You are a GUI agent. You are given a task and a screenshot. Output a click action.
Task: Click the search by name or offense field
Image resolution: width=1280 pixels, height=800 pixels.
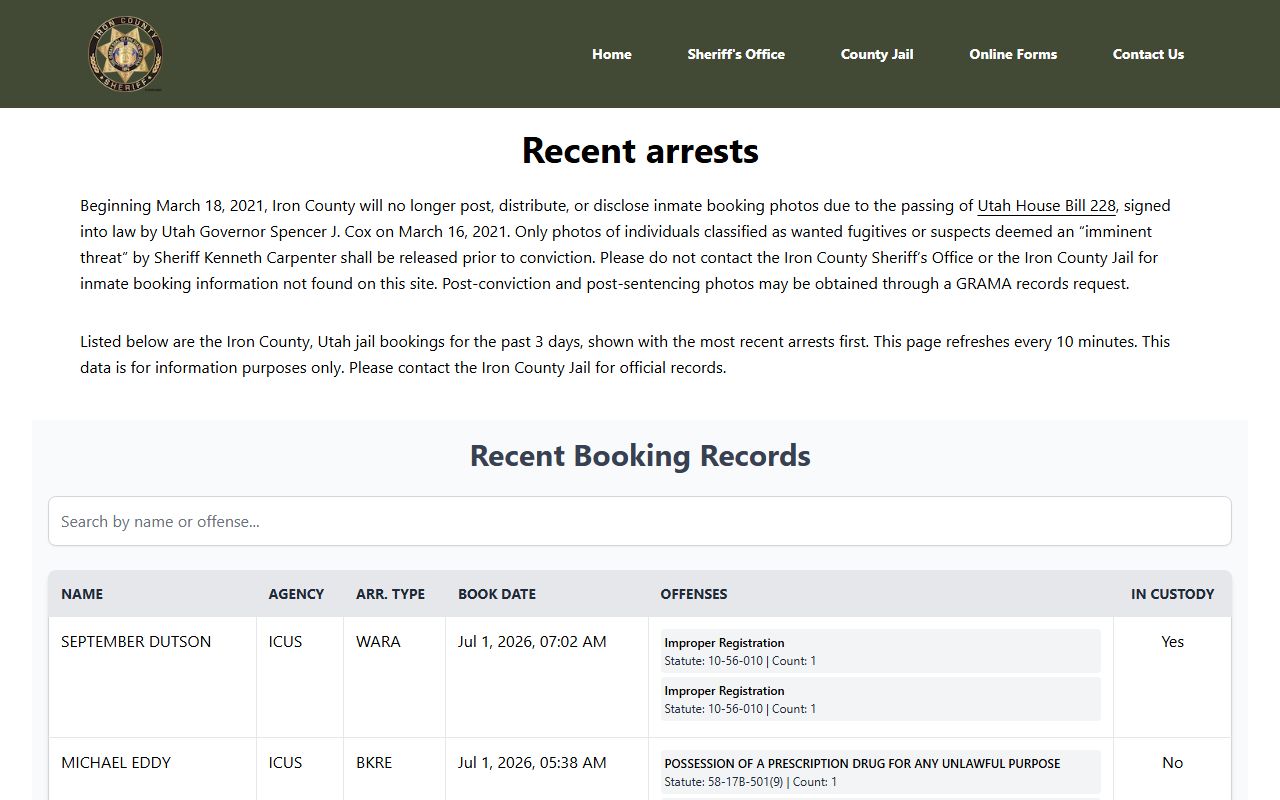(x=640, y=521)
